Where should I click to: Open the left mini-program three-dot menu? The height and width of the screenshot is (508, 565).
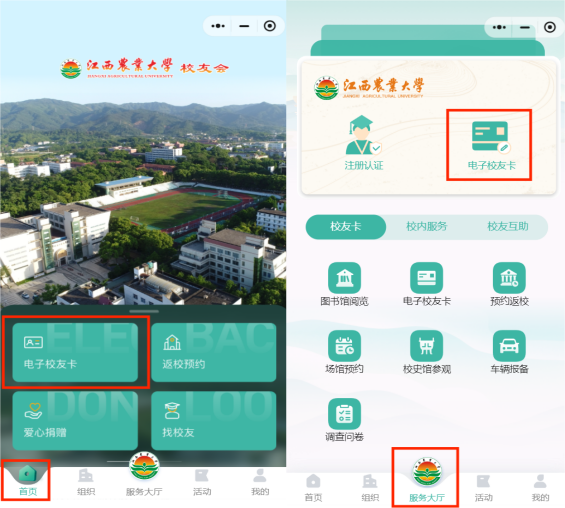tap(218, 26)
